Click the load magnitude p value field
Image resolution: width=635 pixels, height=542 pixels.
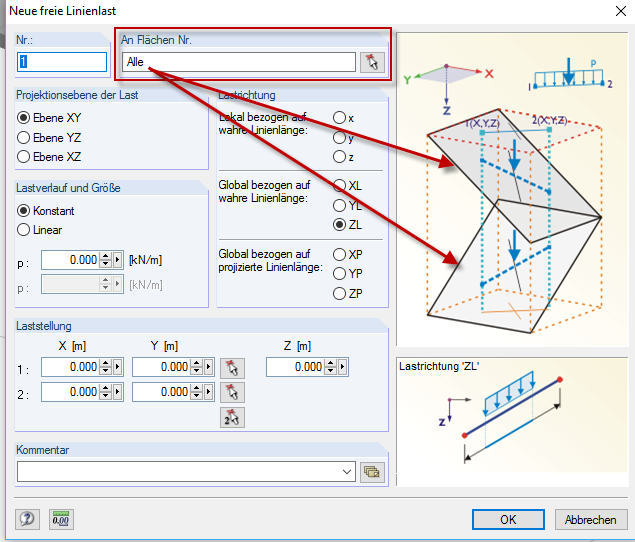[x=70, y=260]
